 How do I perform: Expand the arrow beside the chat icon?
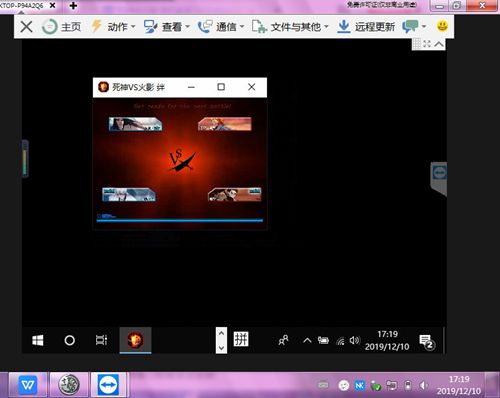(x=424, y=26)
